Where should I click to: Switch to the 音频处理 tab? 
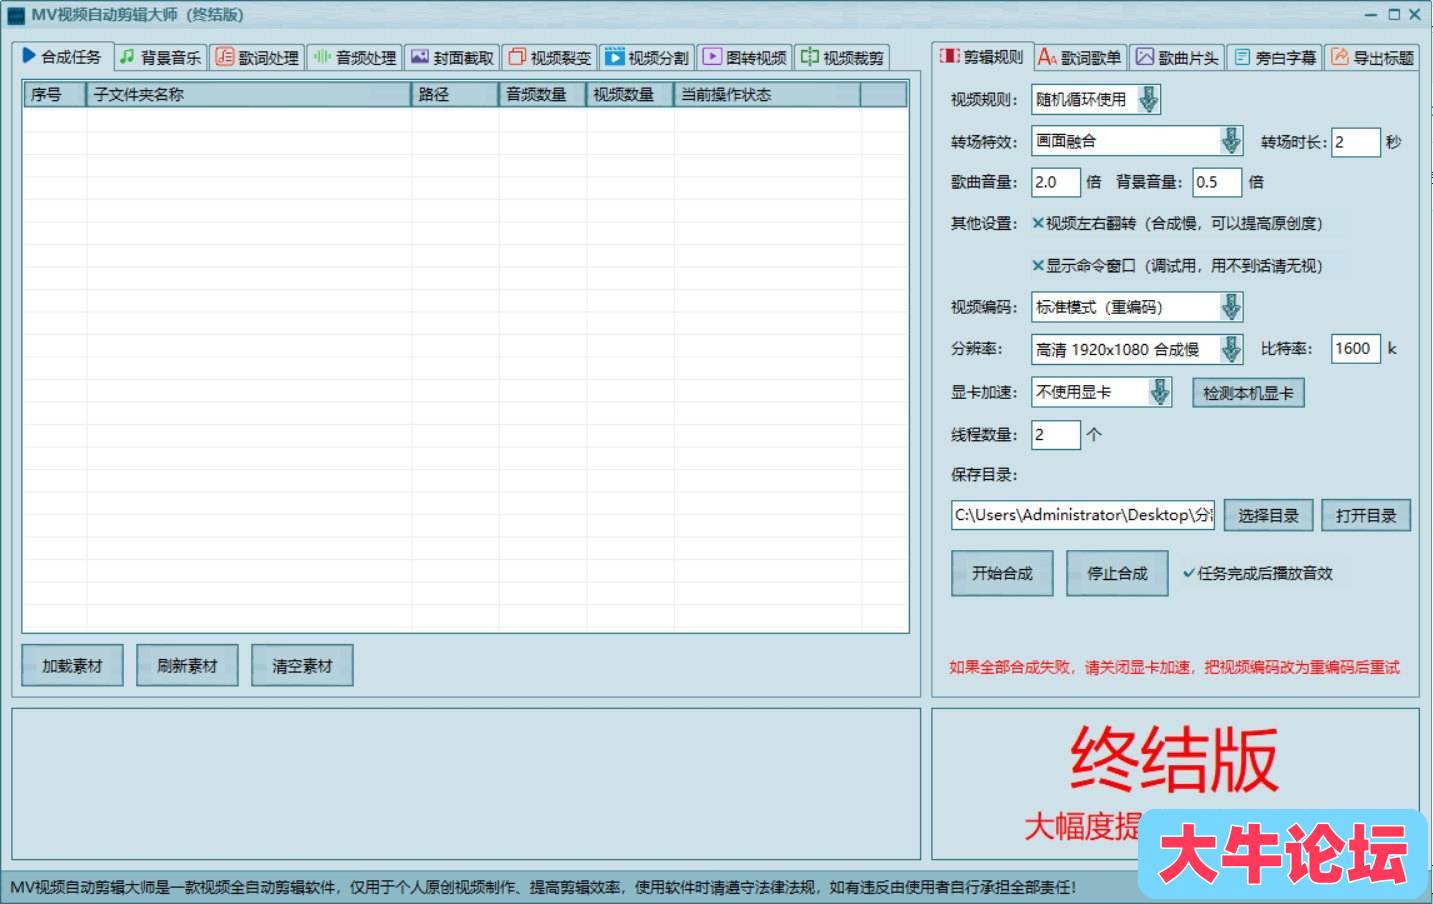click(355, 58)
